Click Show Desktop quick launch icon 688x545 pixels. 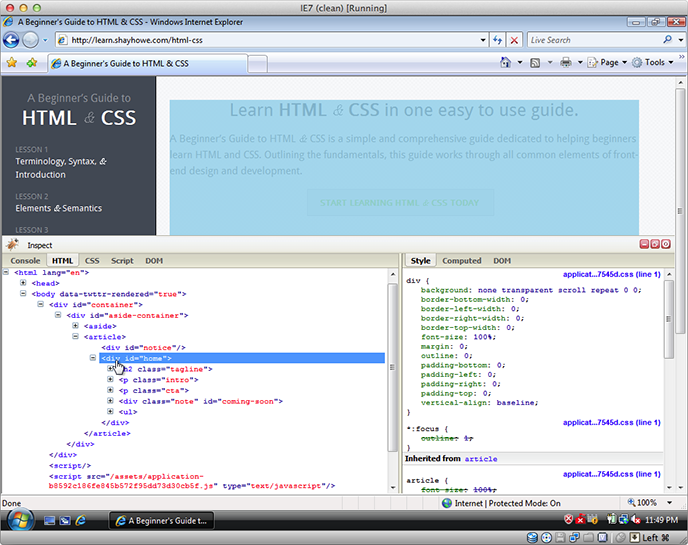tap(49, 521)
